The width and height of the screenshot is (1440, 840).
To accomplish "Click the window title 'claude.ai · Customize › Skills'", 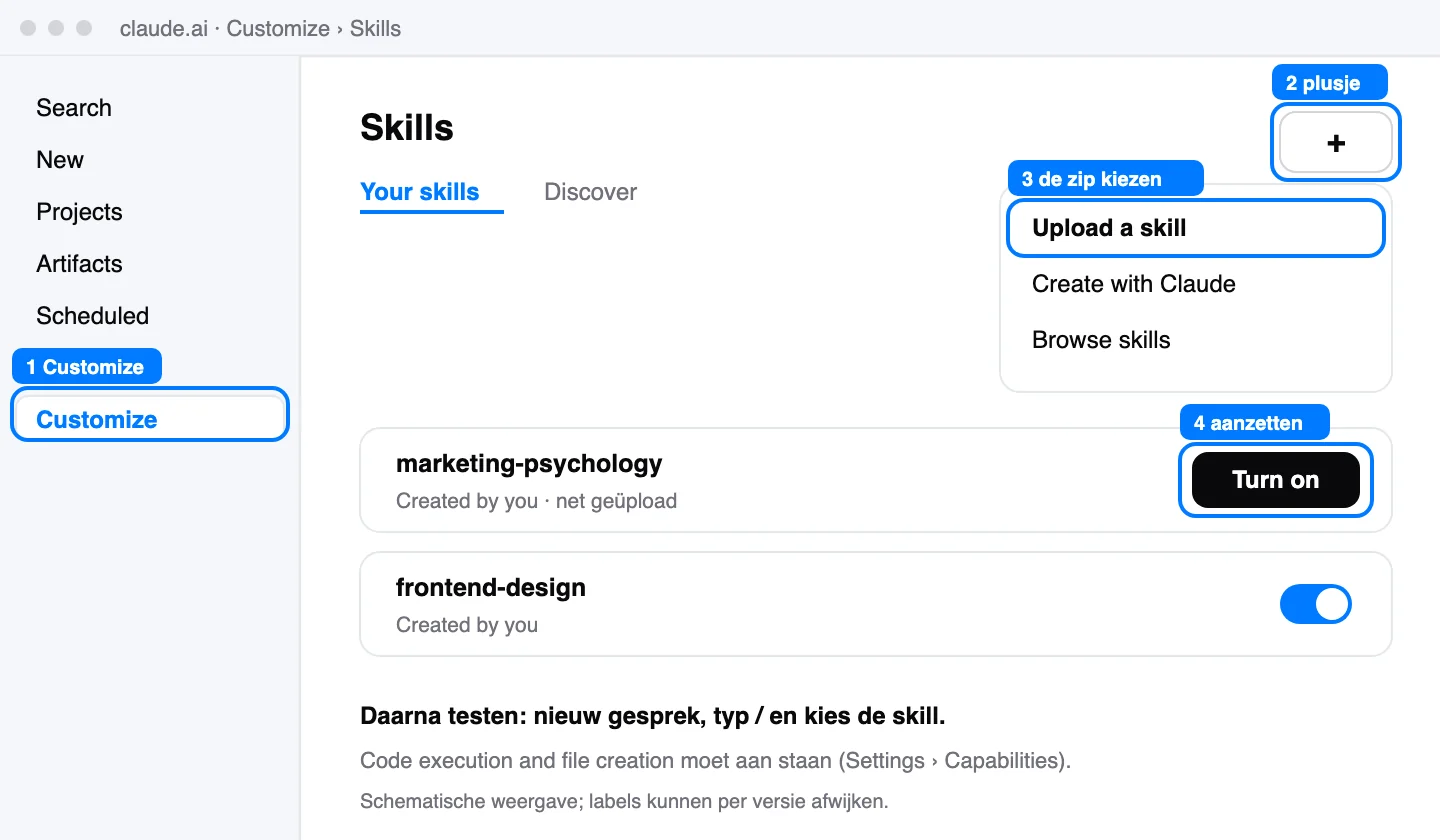I will click(x=260, y=28).
